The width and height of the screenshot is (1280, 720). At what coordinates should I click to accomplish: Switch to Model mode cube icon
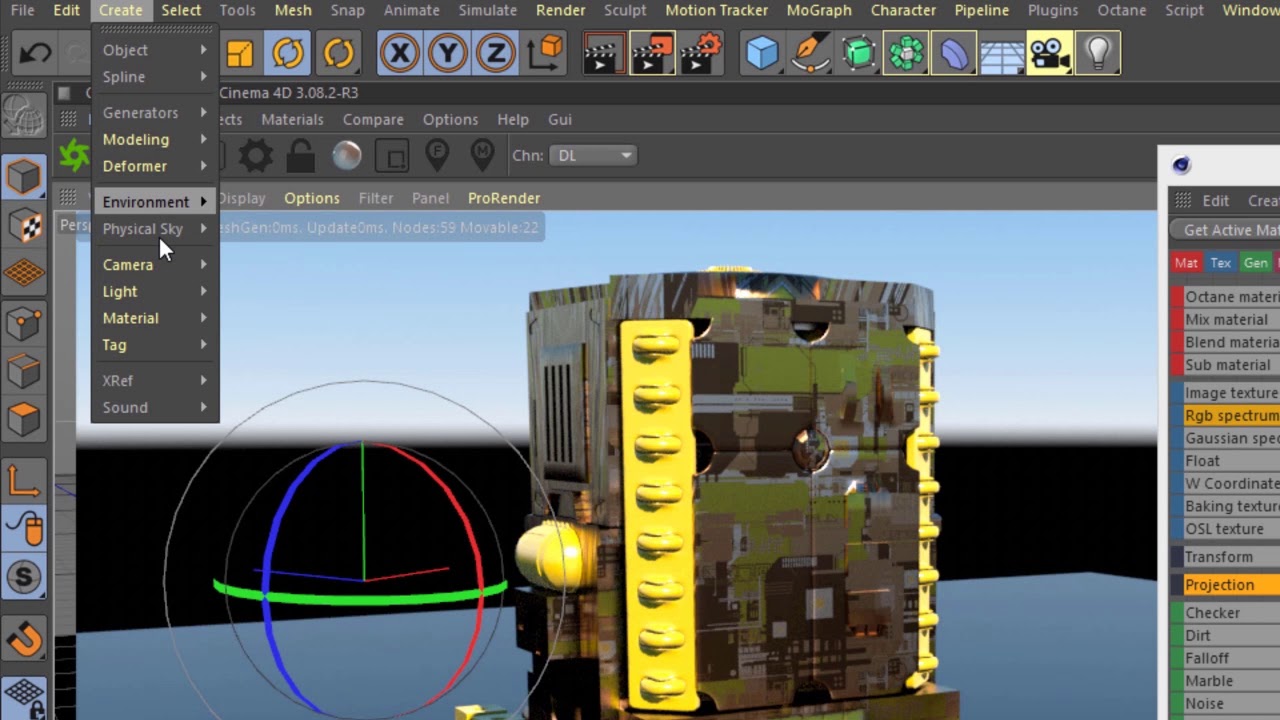(x=24, y=176)
